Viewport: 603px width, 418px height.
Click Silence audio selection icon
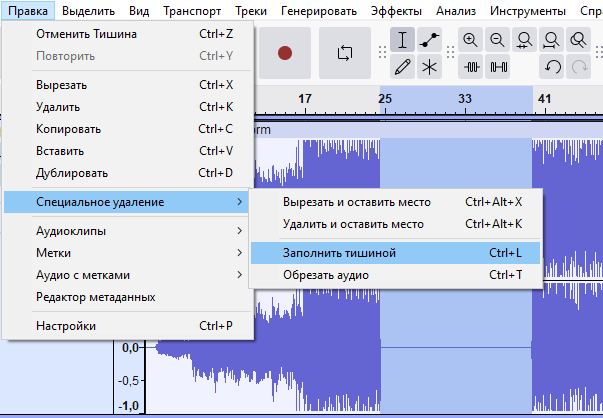497,67
